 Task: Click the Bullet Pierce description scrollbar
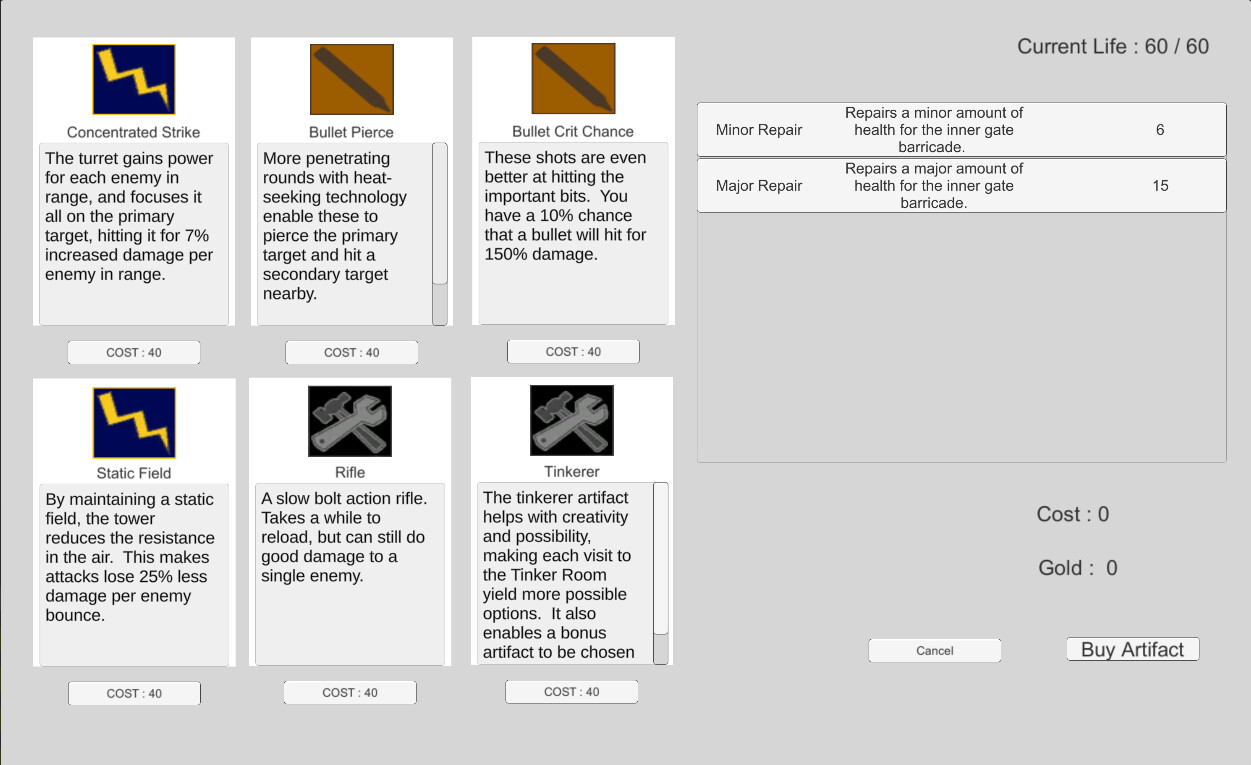coord(440,232)
